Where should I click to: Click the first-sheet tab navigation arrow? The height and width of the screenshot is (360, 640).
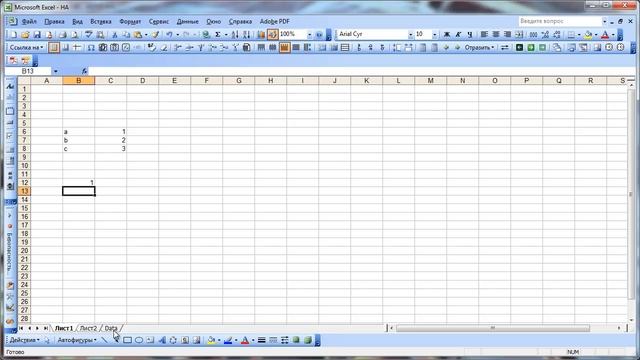[x=21, y=328]
